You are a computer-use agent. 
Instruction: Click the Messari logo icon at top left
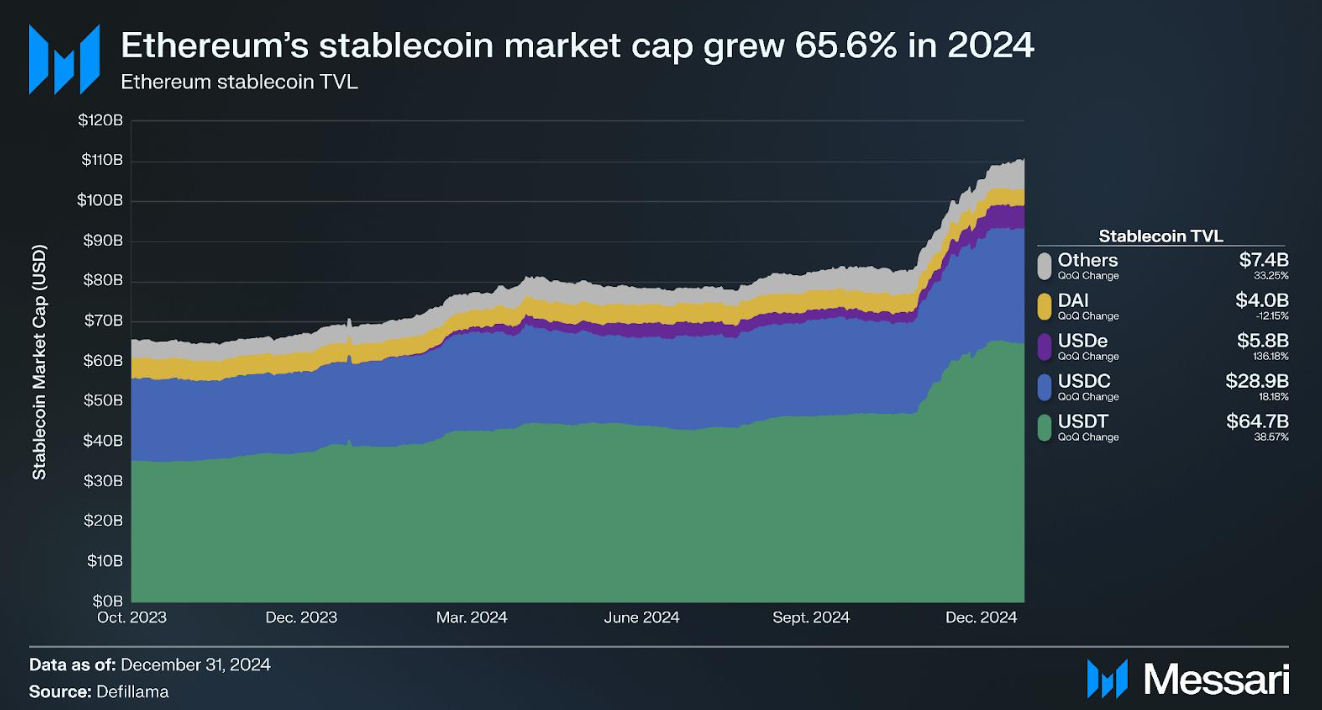pos(64,59)
